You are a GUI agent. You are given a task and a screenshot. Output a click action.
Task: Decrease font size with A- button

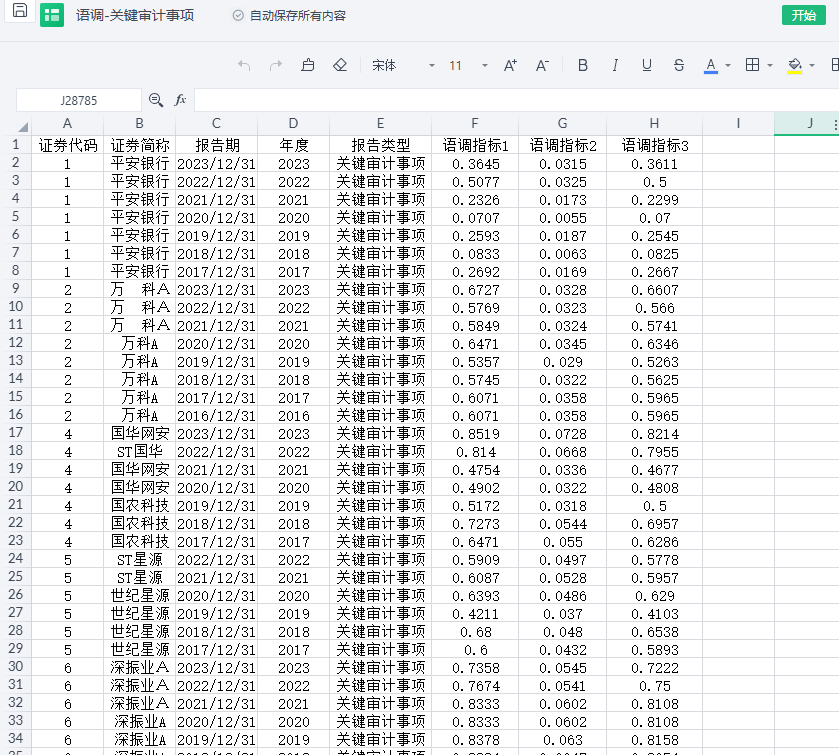[542, 65]
